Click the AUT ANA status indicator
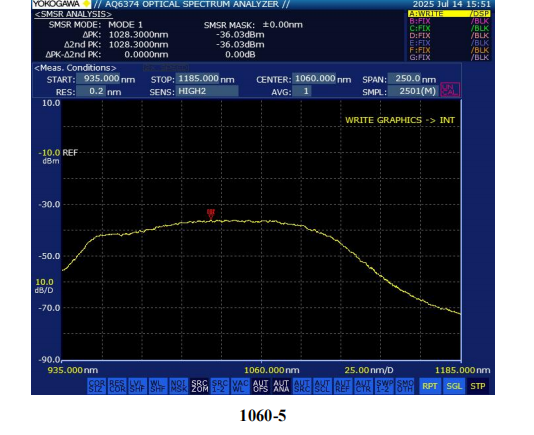534x435 pixels. point(281,386)
